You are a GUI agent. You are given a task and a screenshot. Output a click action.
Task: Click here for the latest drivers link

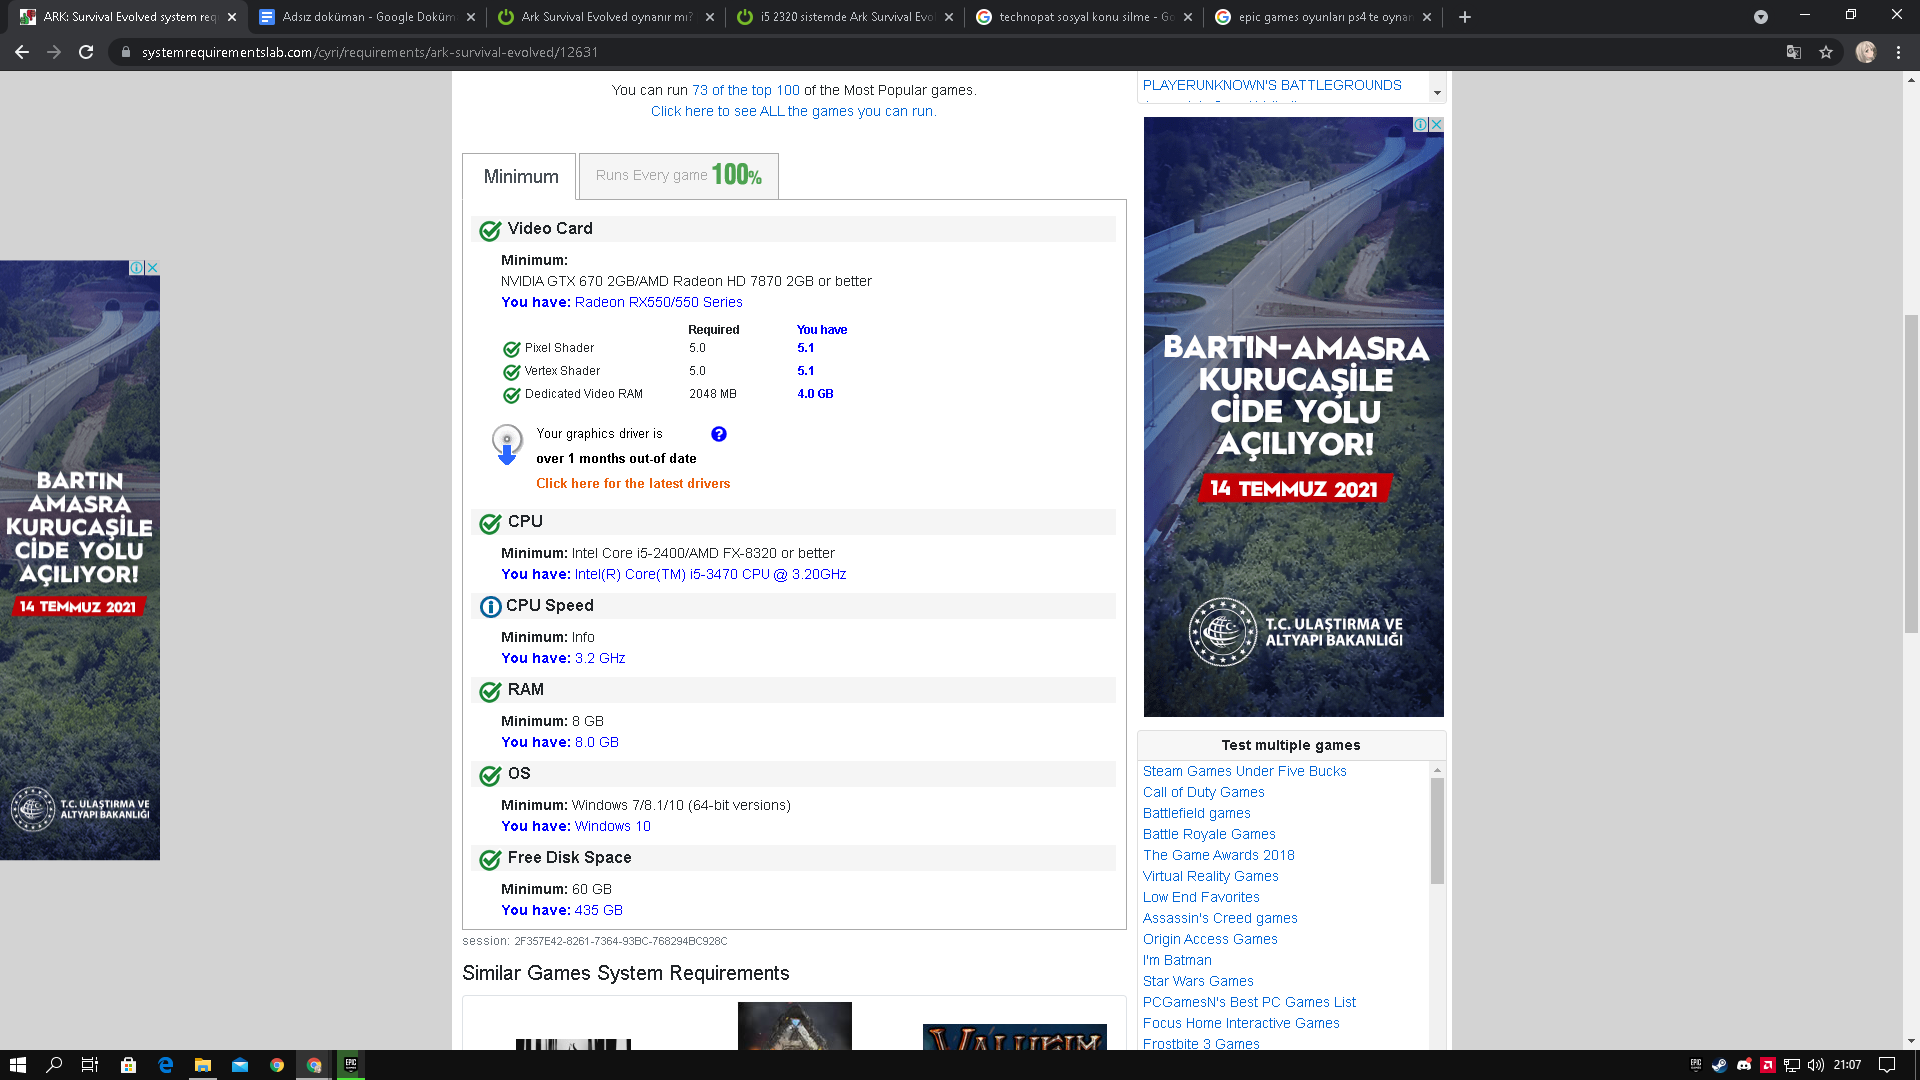point(633,483)
